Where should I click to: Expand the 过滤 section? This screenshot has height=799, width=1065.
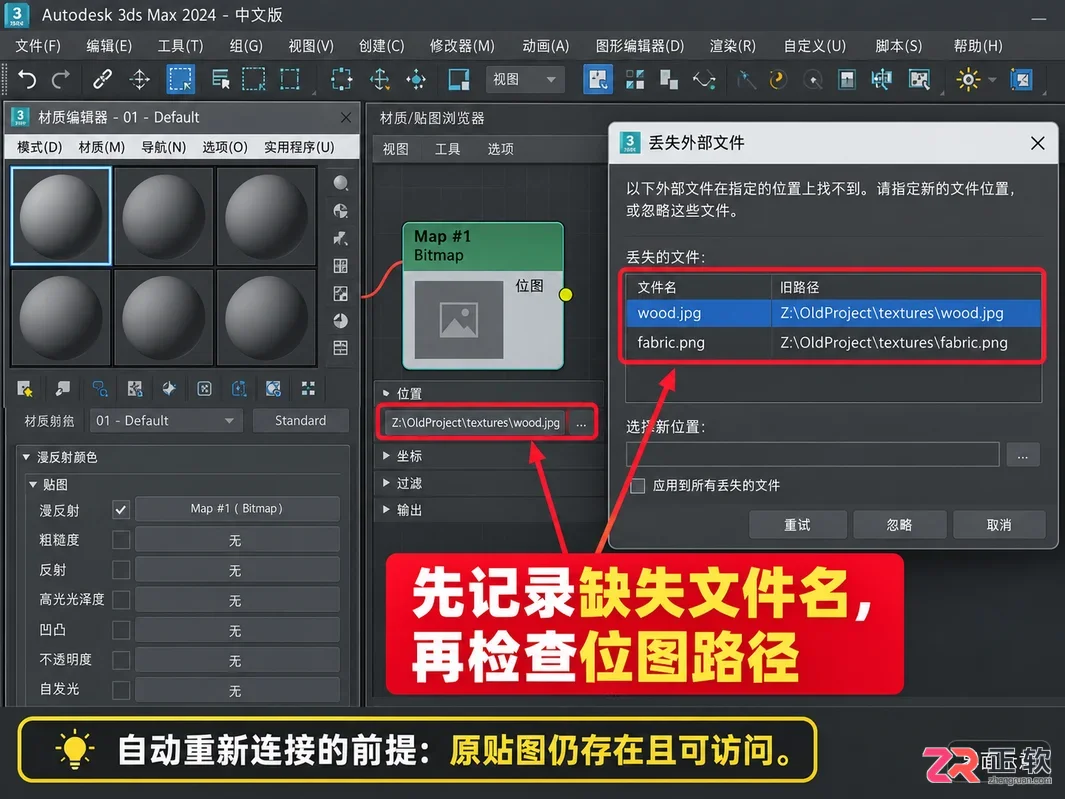386,482
